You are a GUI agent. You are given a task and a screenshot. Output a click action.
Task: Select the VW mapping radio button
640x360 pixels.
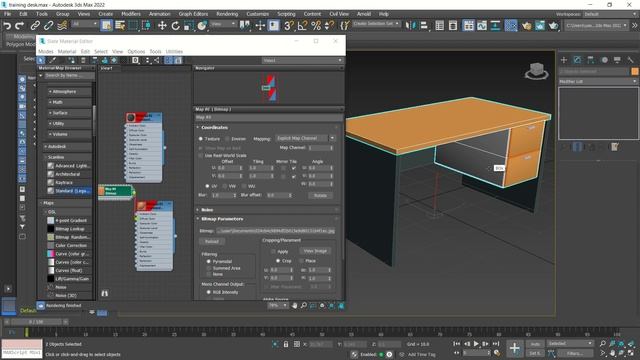point(225,186)
